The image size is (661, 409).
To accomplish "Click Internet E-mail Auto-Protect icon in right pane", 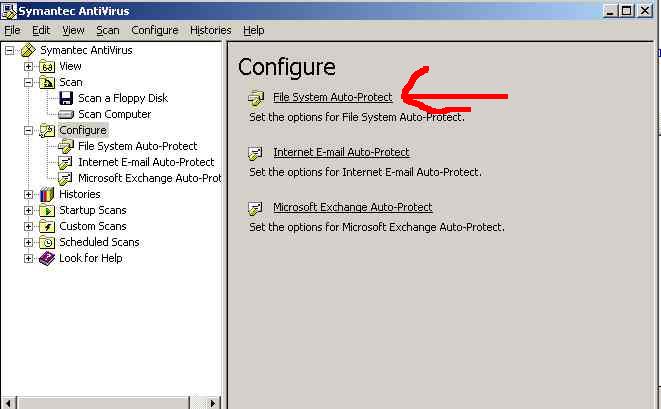I will 256,153.
